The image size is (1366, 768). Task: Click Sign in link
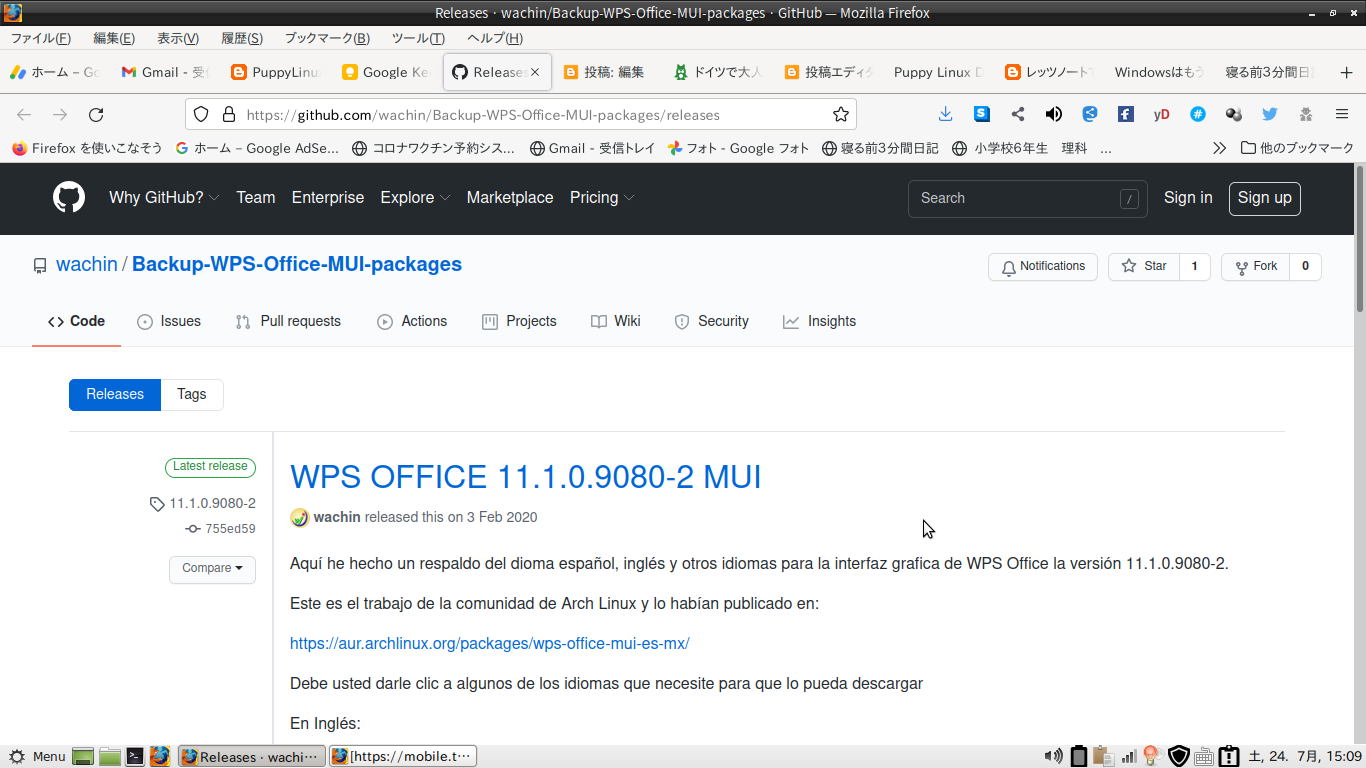(x=1188, y=198)
